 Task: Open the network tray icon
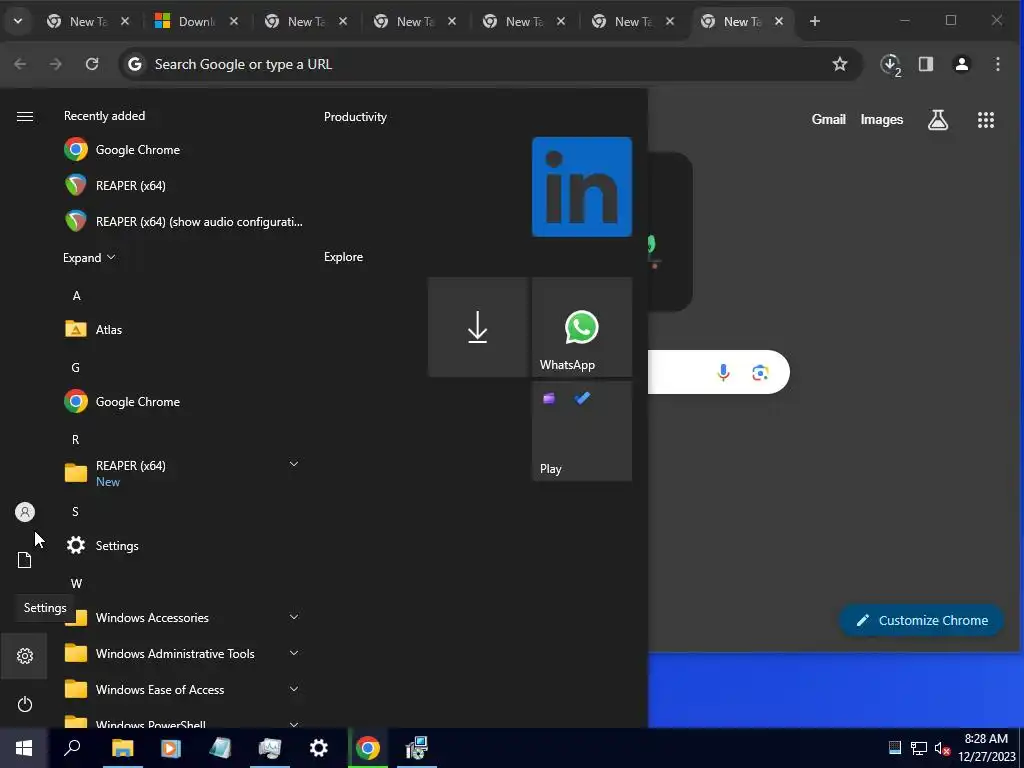click(919, 748)
